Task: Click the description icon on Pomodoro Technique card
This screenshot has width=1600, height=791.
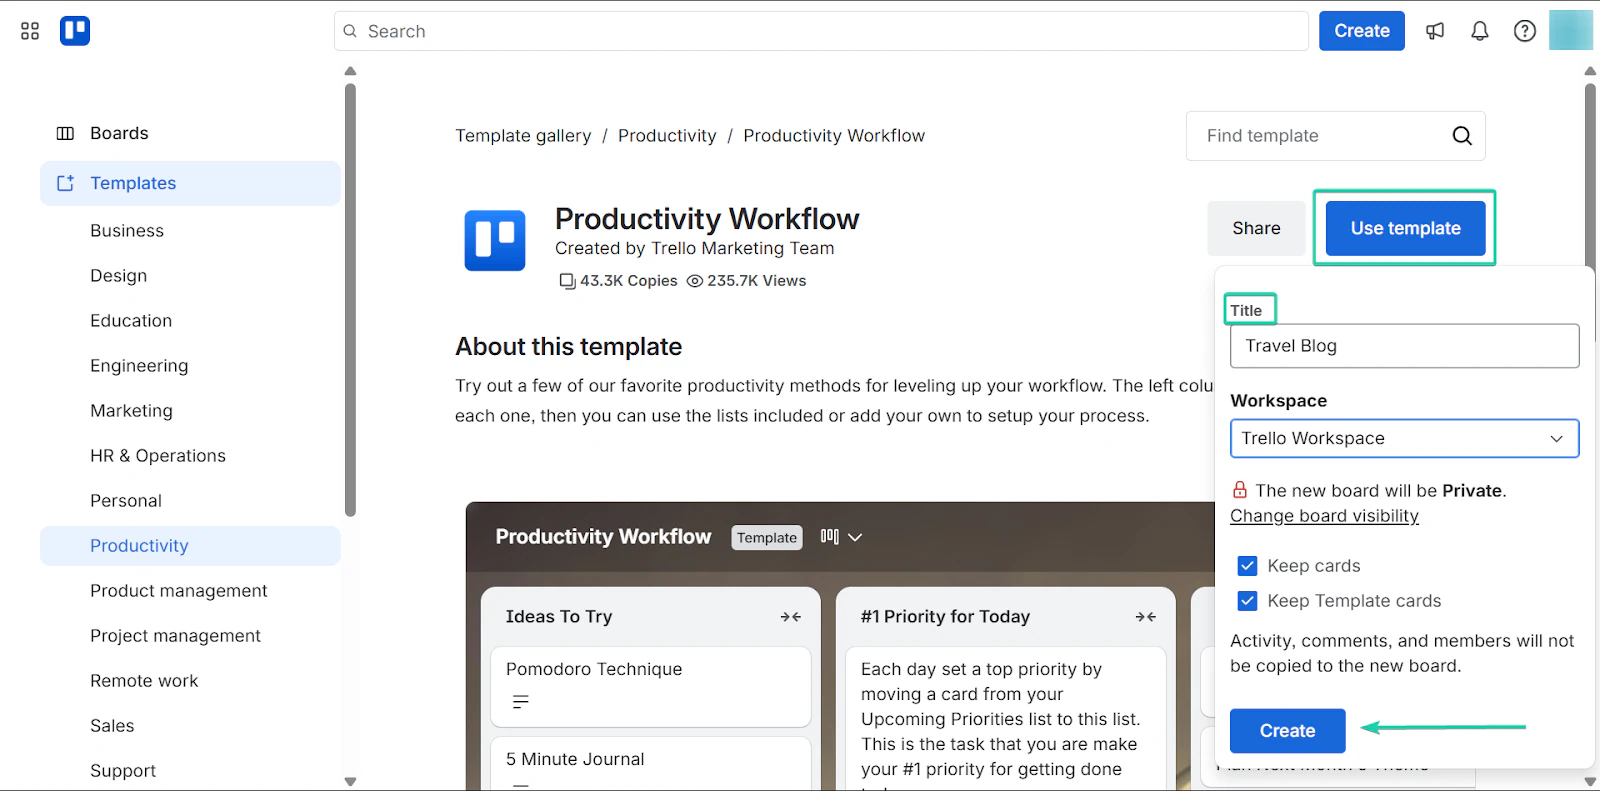Action: pyautogui.click(x=521, y=702)
